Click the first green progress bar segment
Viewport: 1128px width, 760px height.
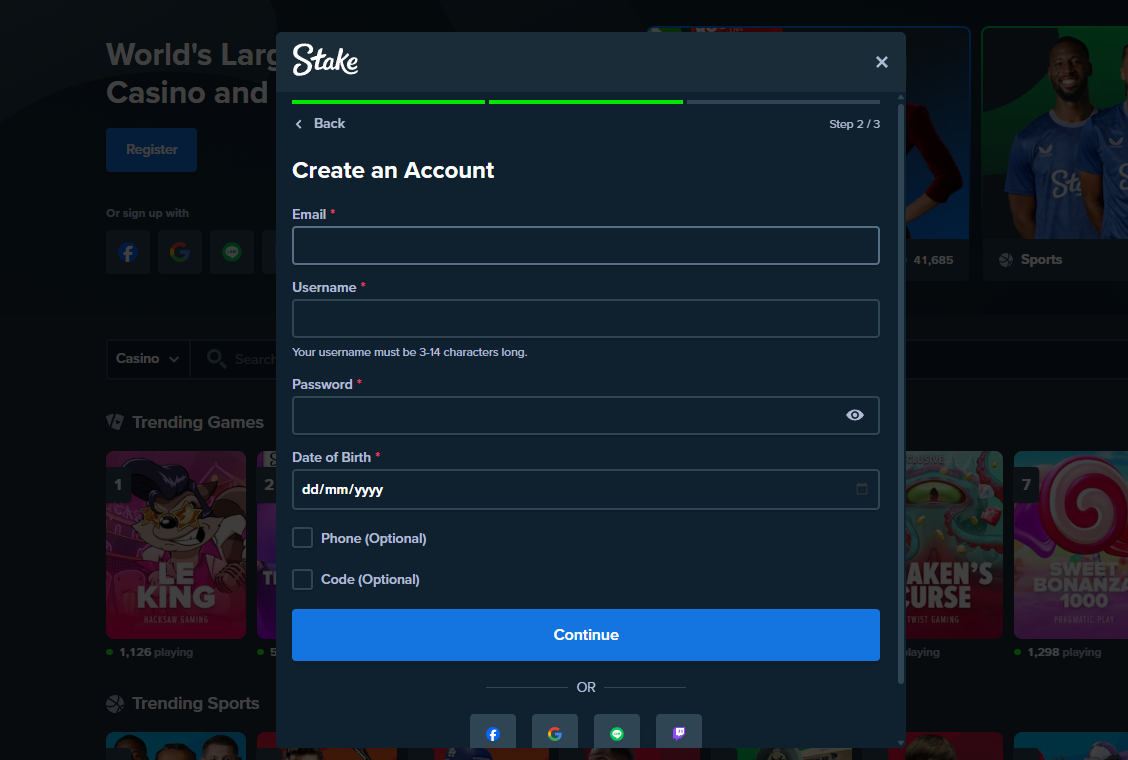pyautogui.click(x=388, y=102)
